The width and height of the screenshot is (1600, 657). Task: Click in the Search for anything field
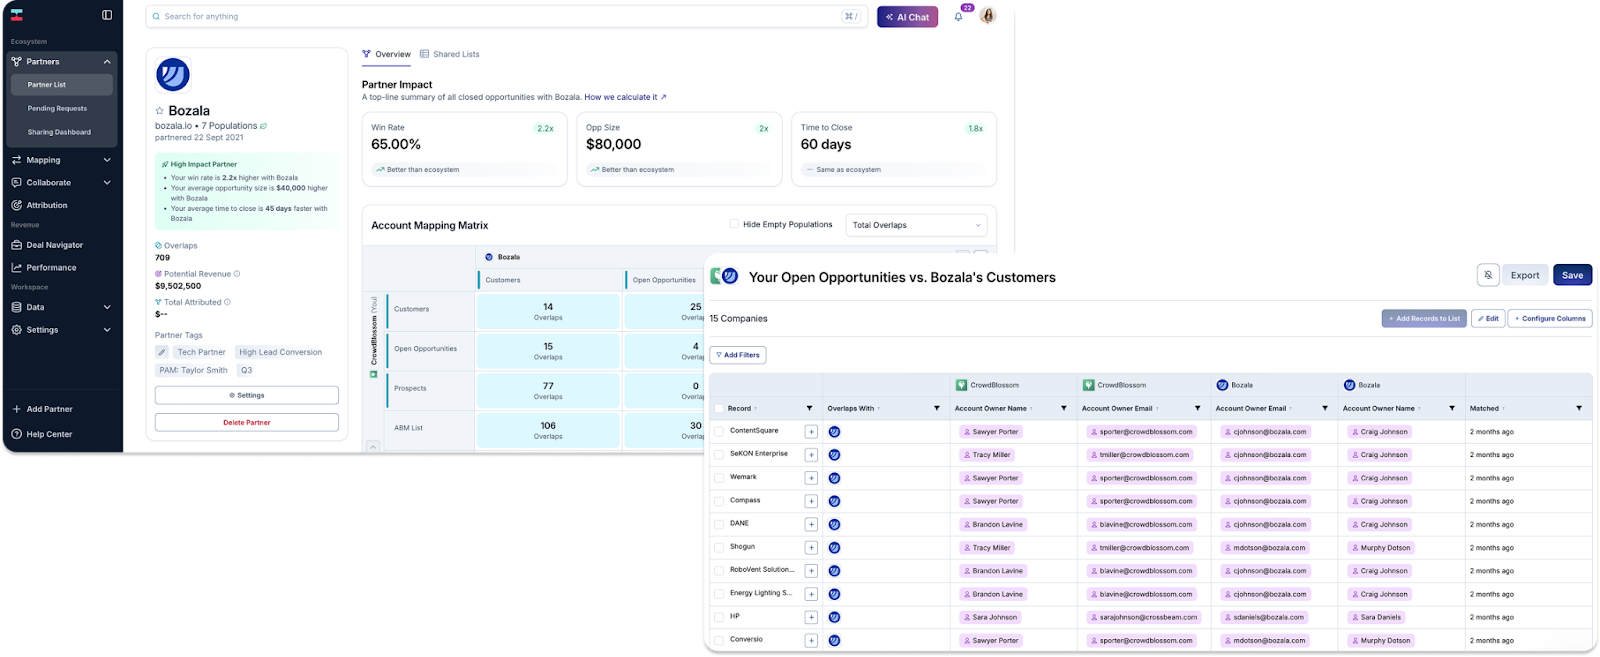(505, 17)
